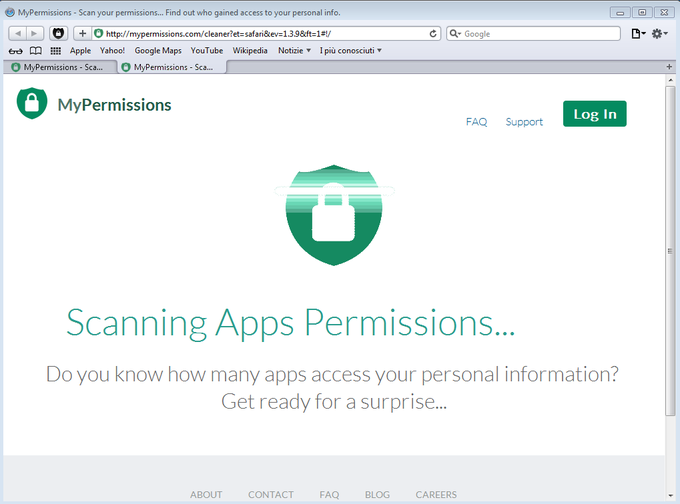The image size is (680, 504).
Task: Open the Support link in the header
Action: 524,122
